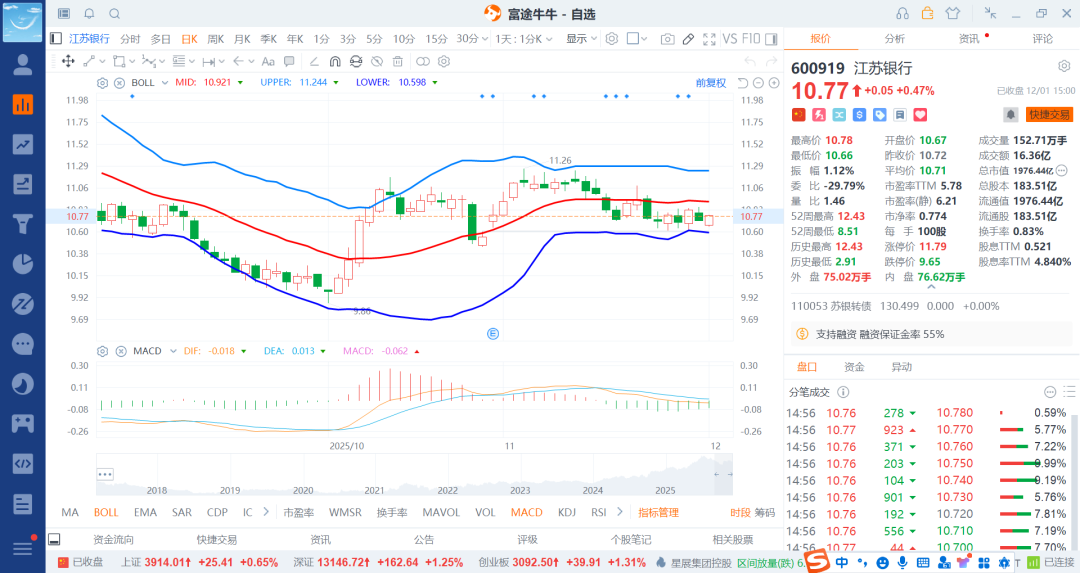Toggle LOWER line visibility arrow
This screenshot has height=573, width=1080.
435,83
